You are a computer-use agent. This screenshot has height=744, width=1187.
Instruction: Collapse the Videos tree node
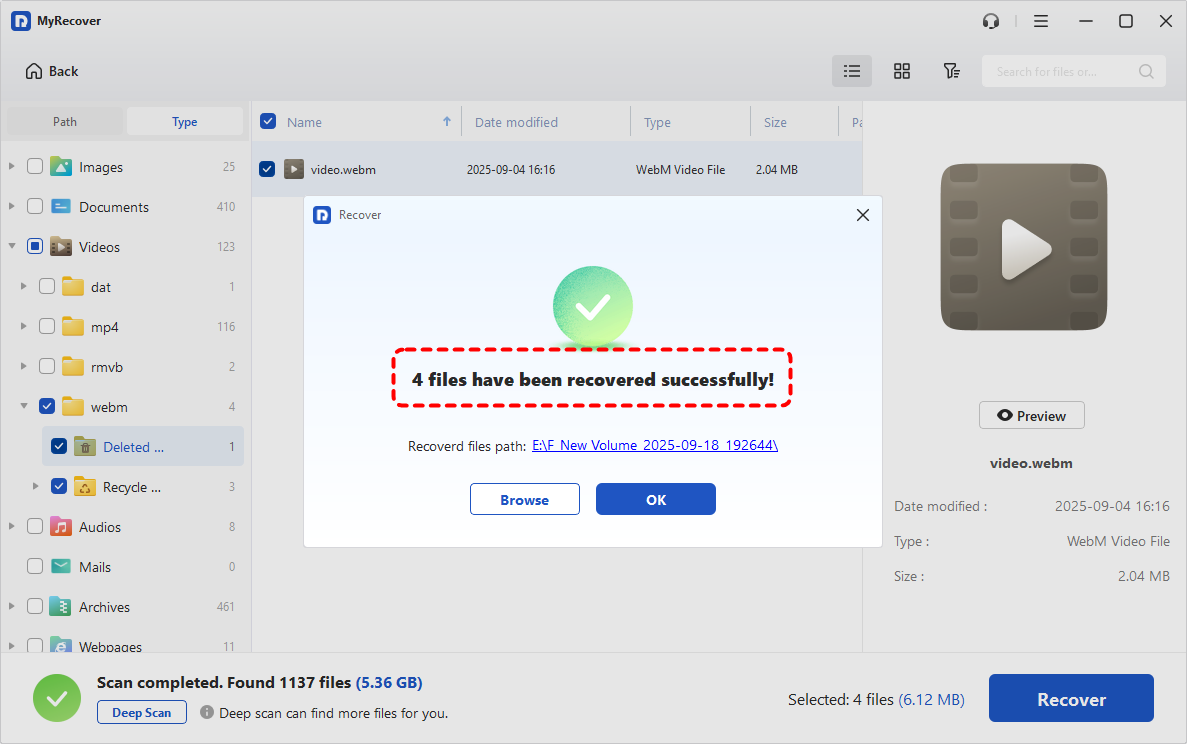click(x=11, y=246)
